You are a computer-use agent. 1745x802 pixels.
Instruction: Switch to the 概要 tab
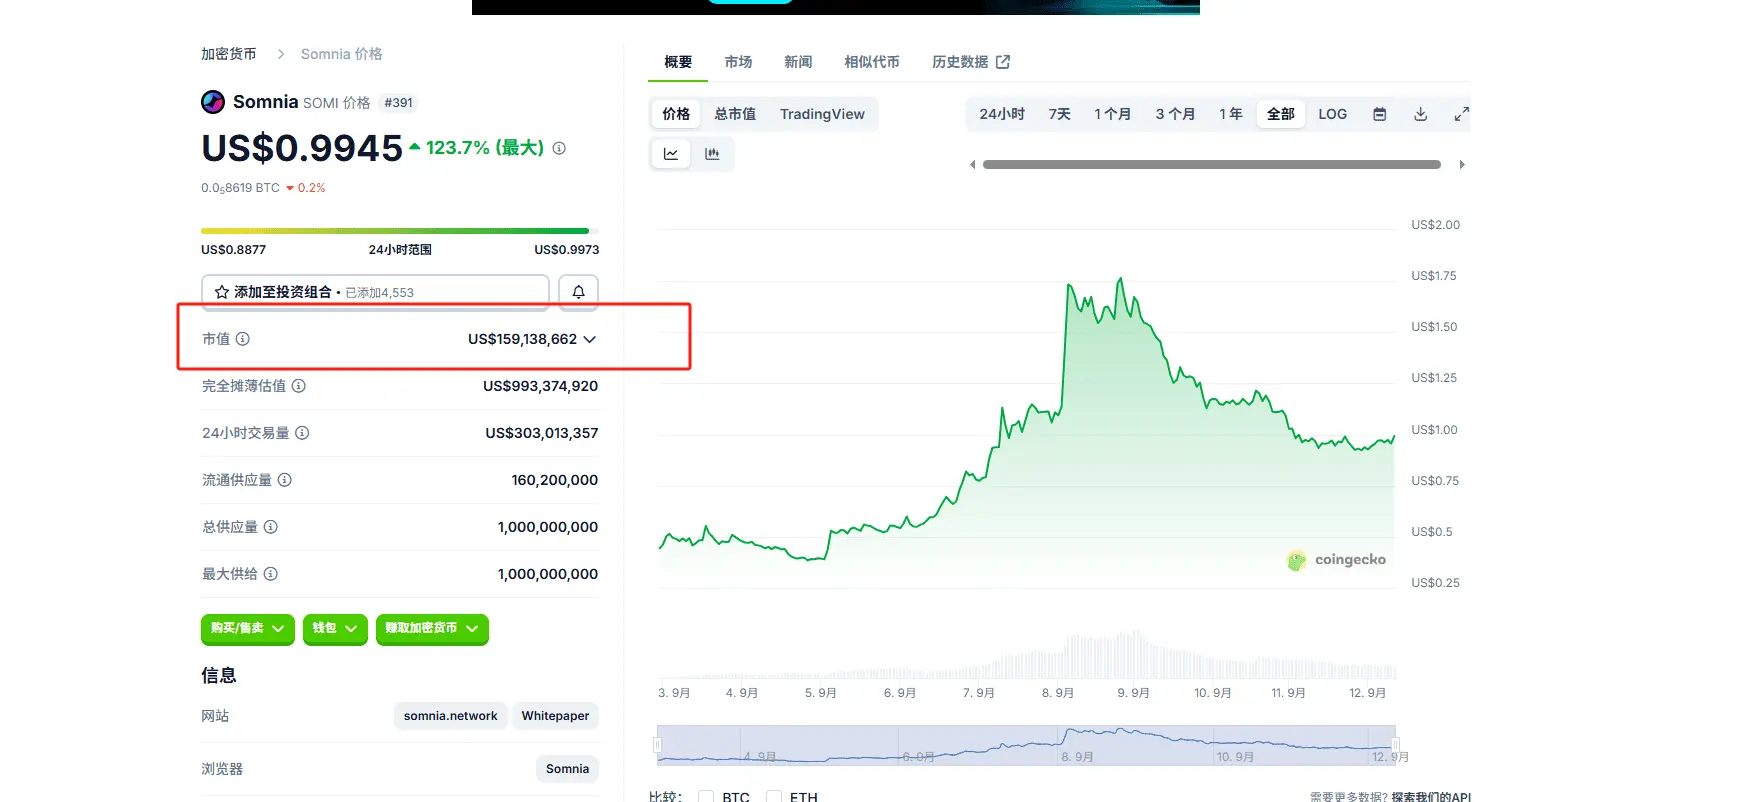click(x=678, y=62)
